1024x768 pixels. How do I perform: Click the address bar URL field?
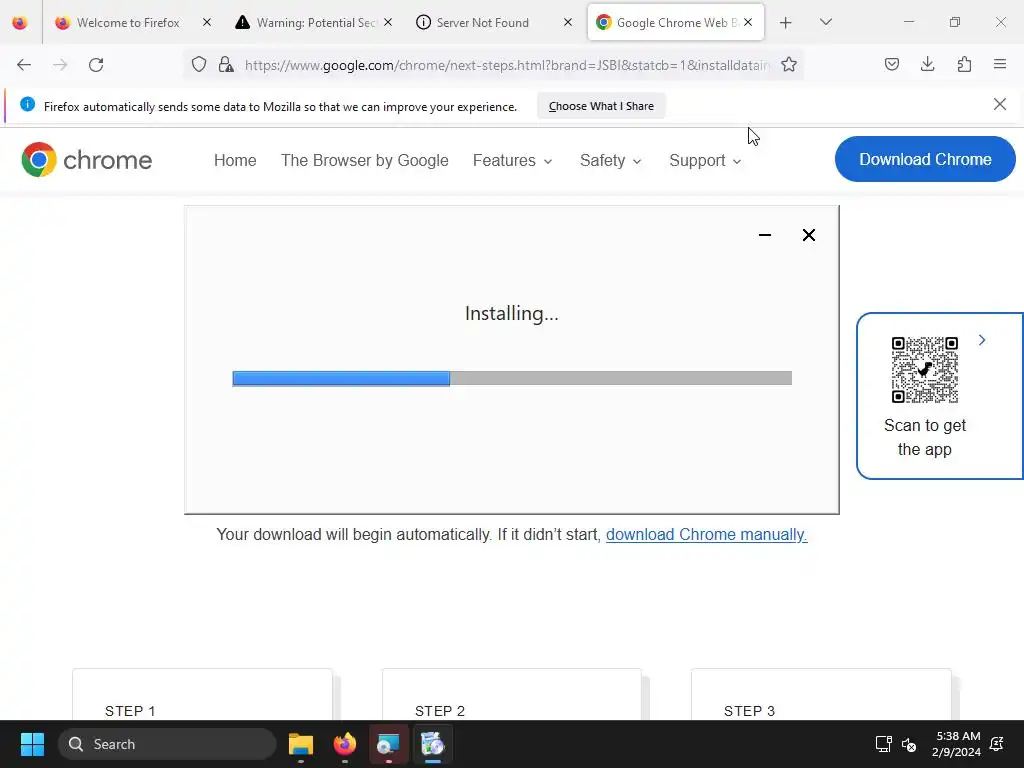pos(507,65)
